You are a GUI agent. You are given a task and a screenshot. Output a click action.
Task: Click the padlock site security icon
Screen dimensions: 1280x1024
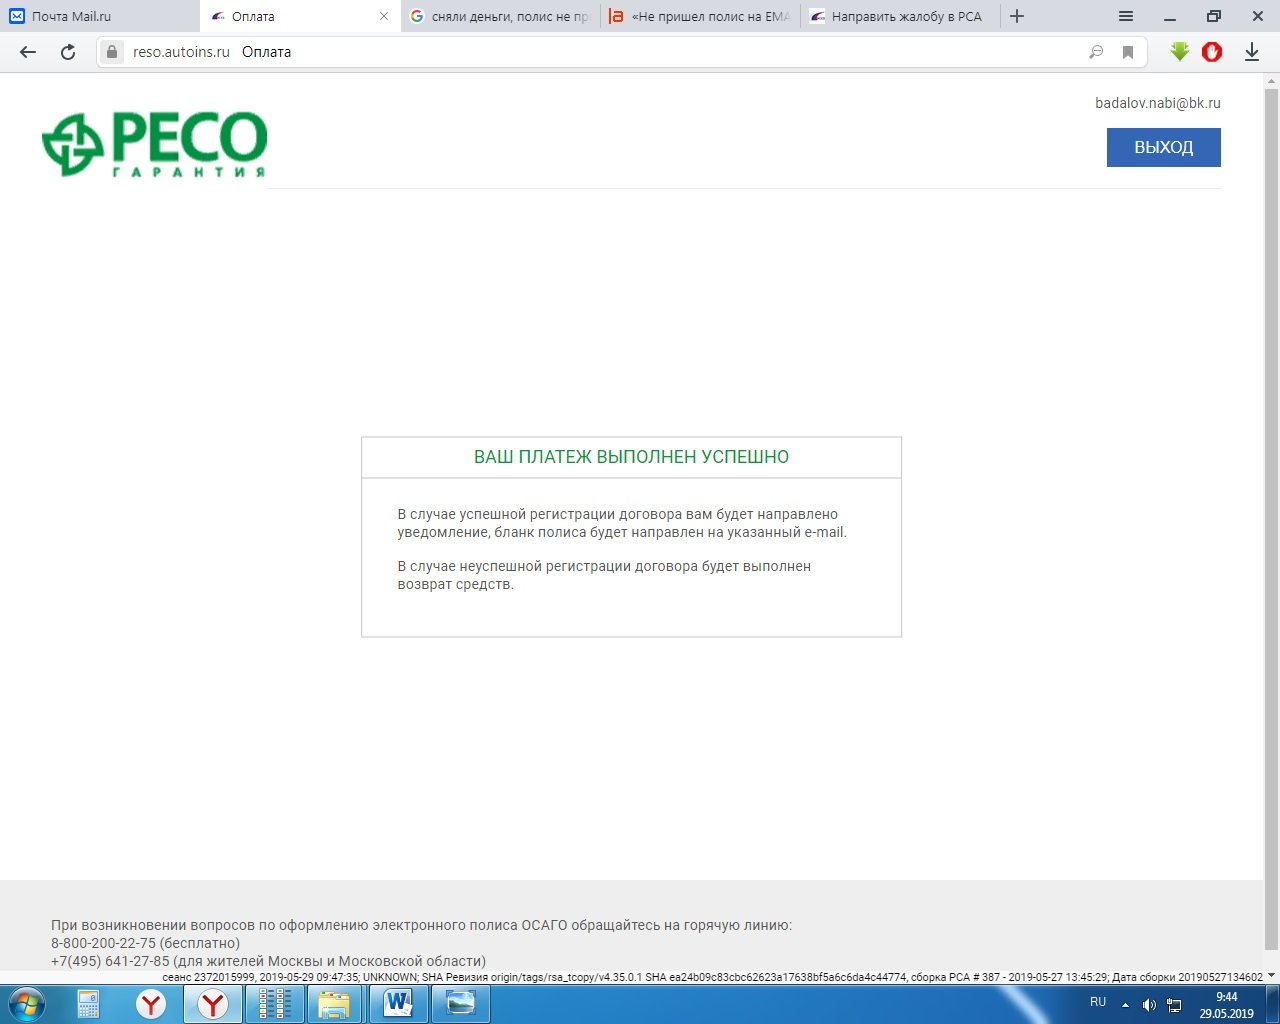click(112, 52)
